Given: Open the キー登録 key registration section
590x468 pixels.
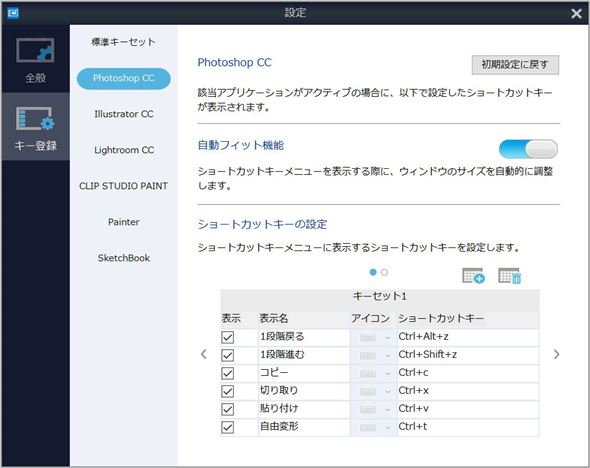Looking at the screenshot, I should pos(35,127).
